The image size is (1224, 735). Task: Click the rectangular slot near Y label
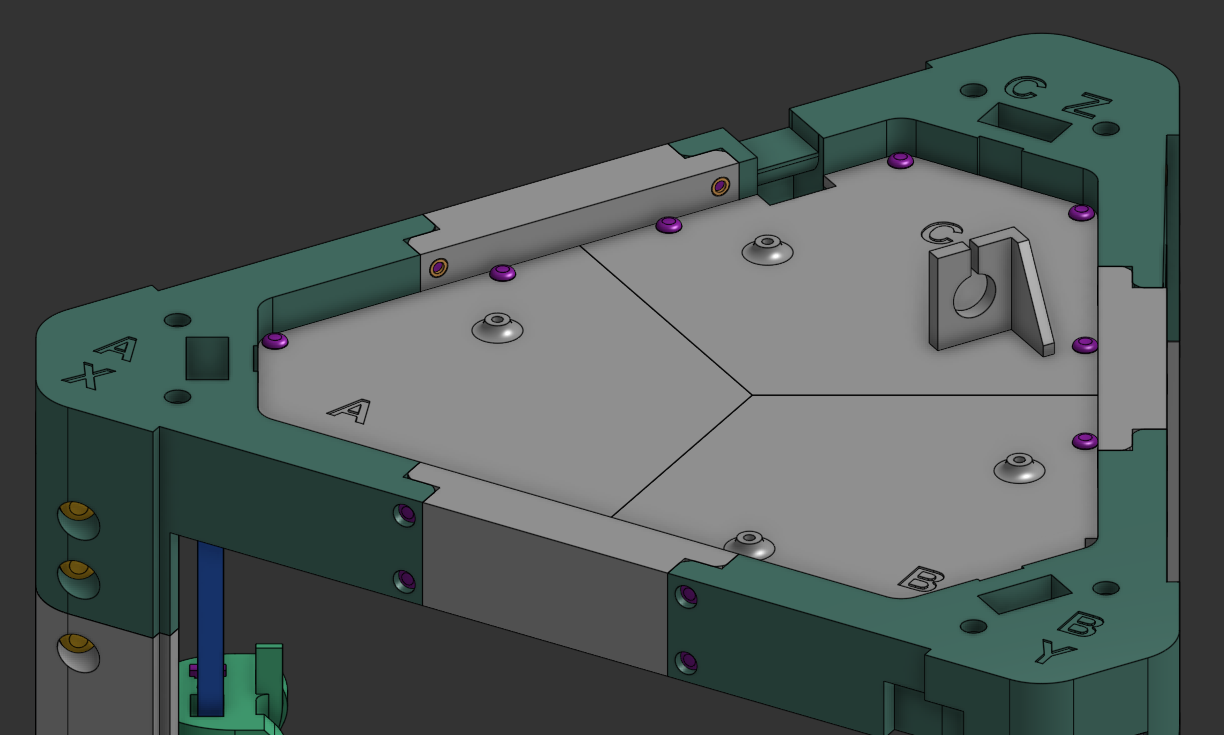pyautogui.click(x=1024, y=594)
